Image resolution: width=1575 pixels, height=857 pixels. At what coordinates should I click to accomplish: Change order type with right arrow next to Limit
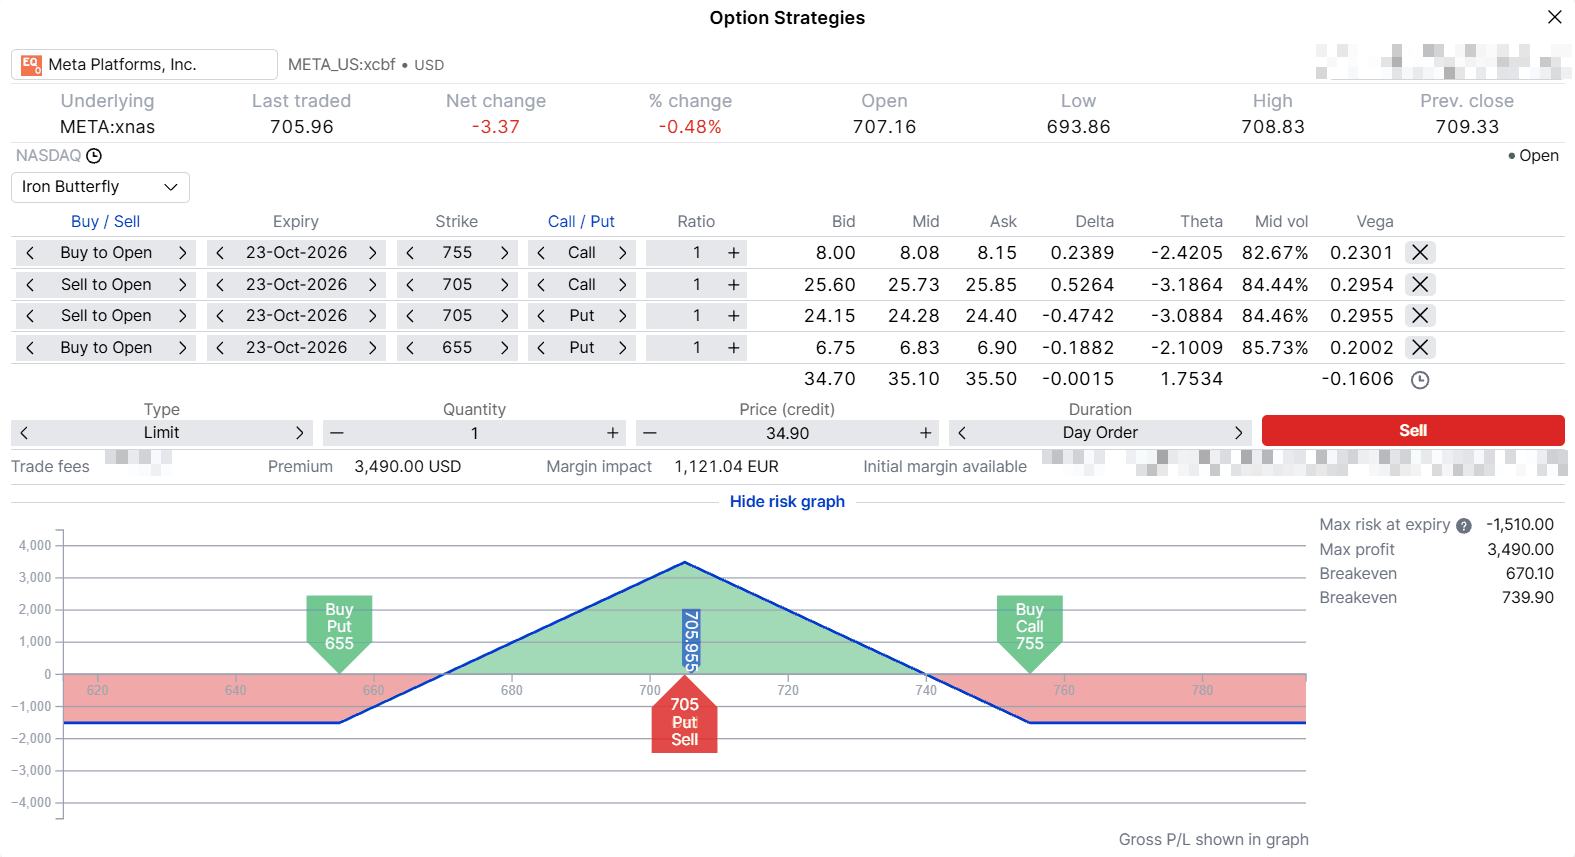click(299, 433)
